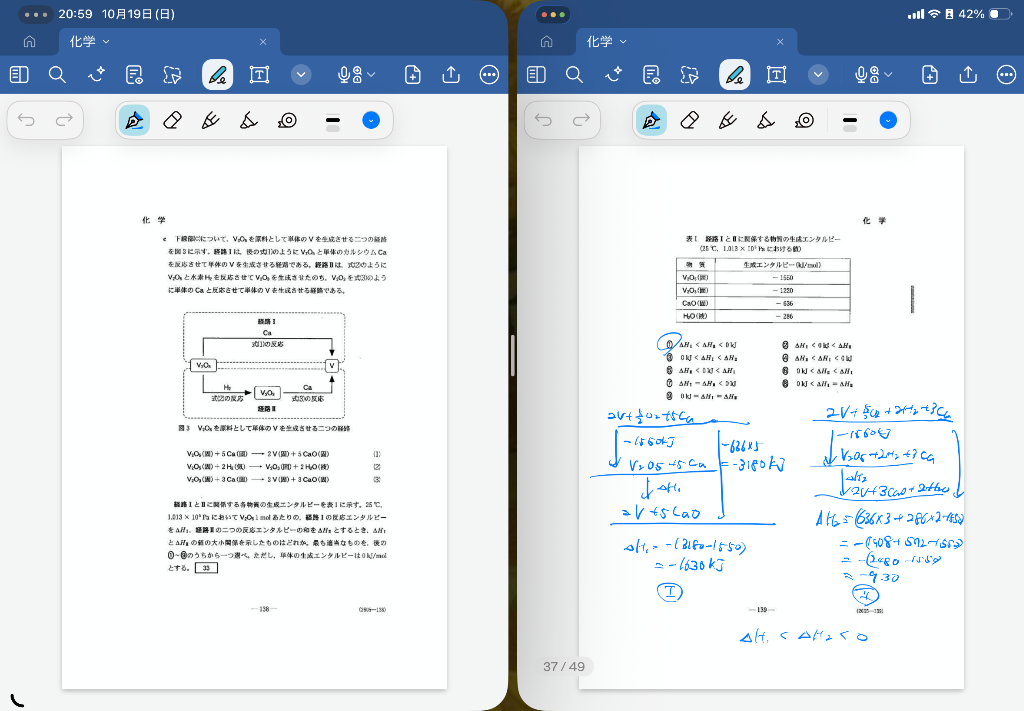Close the 化学 tab in left window
The height and width of the screenshot is (711, 1024).
pyautogui.click(x=263, y=42)
